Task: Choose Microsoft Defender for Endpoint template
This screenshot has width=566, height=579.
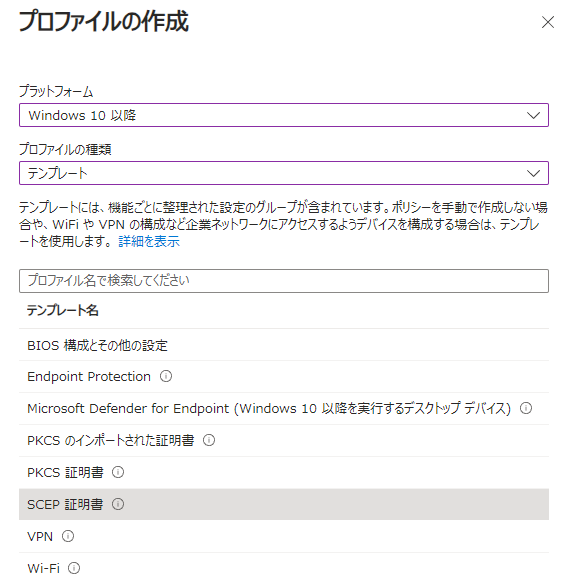Action: tap(284, 408)
